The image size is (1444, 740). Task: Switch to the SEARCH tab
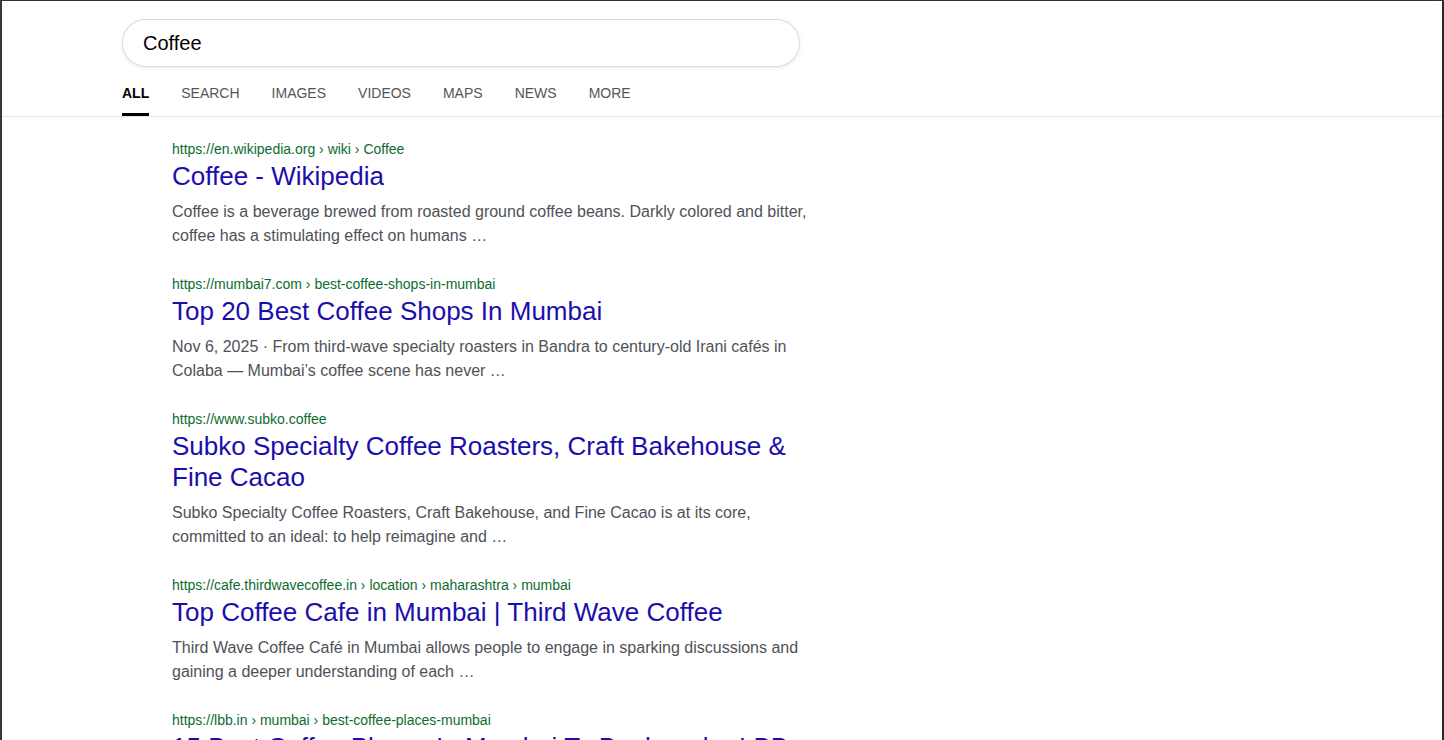click(210, 93)
